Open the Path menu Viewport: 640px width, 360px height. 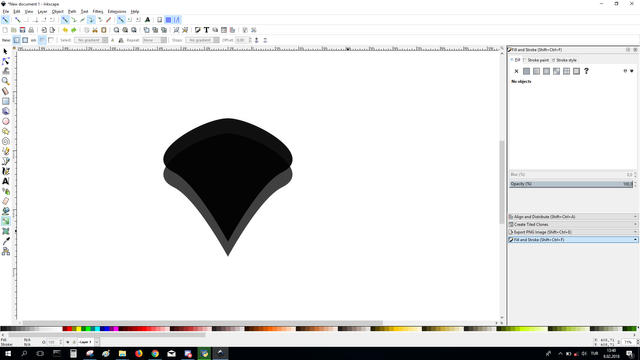(72, 11)
